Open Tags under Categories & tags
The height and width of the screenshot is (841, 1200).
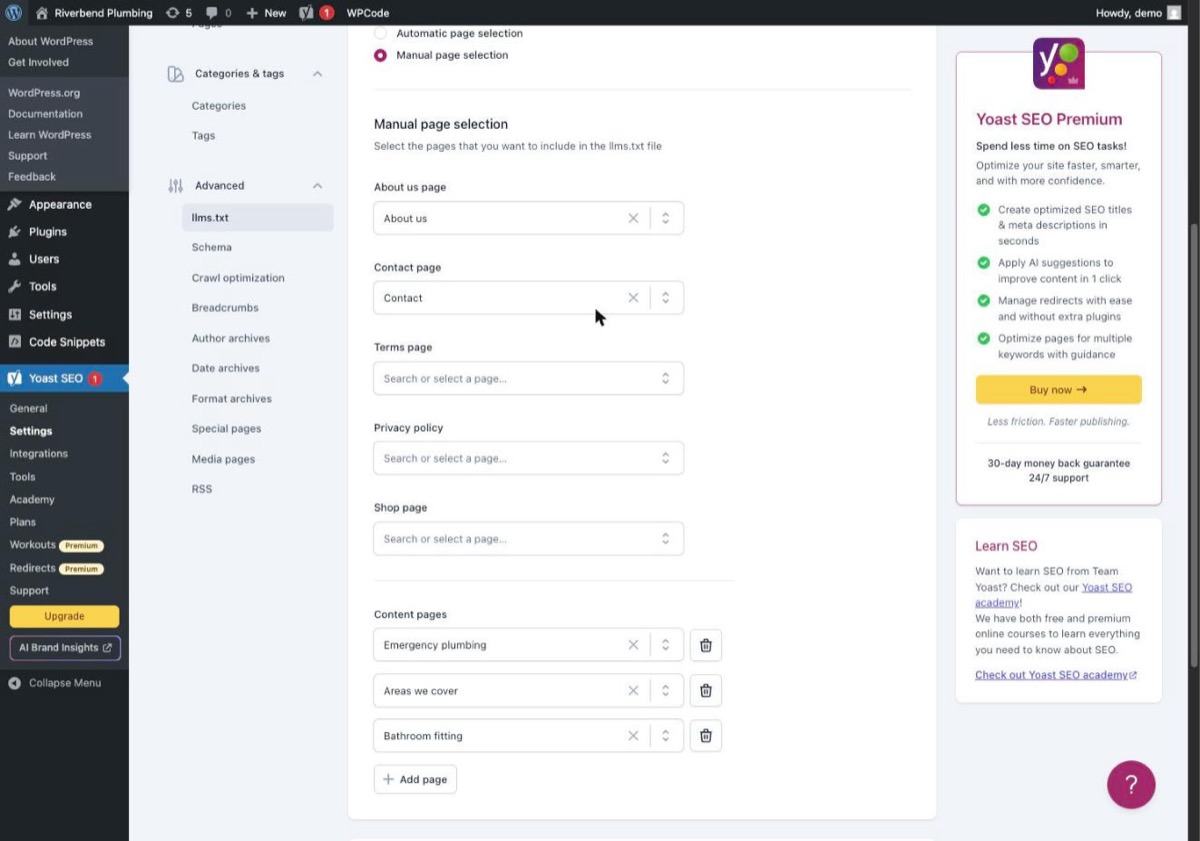click(203, 136)
